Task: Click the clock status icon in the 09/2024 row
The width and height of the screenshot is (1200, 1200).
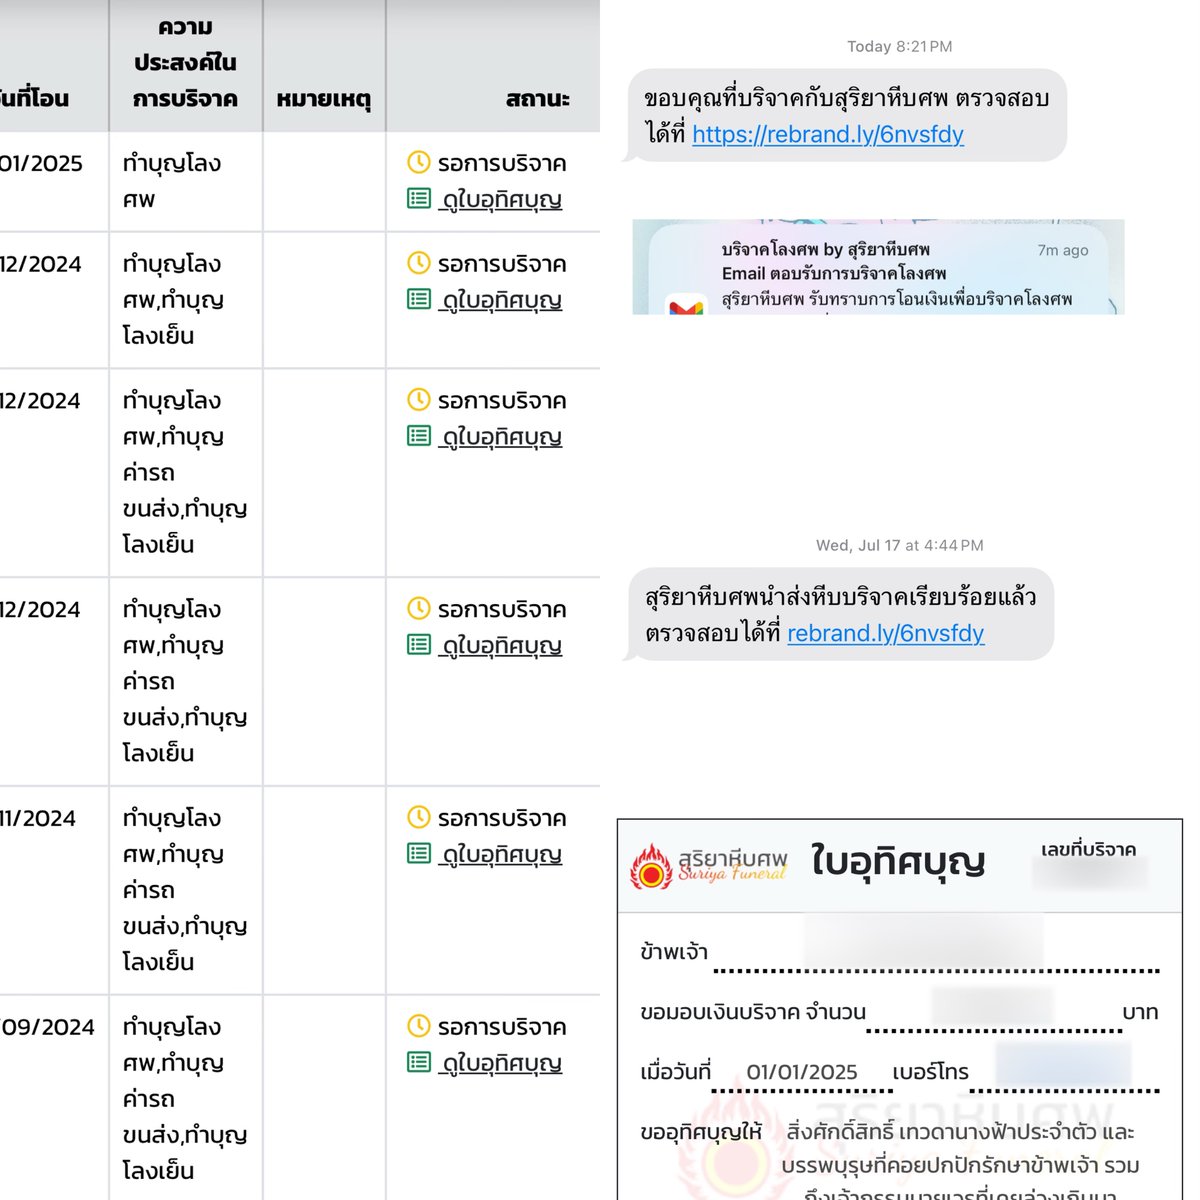Action: click(x=419, y=1026)
